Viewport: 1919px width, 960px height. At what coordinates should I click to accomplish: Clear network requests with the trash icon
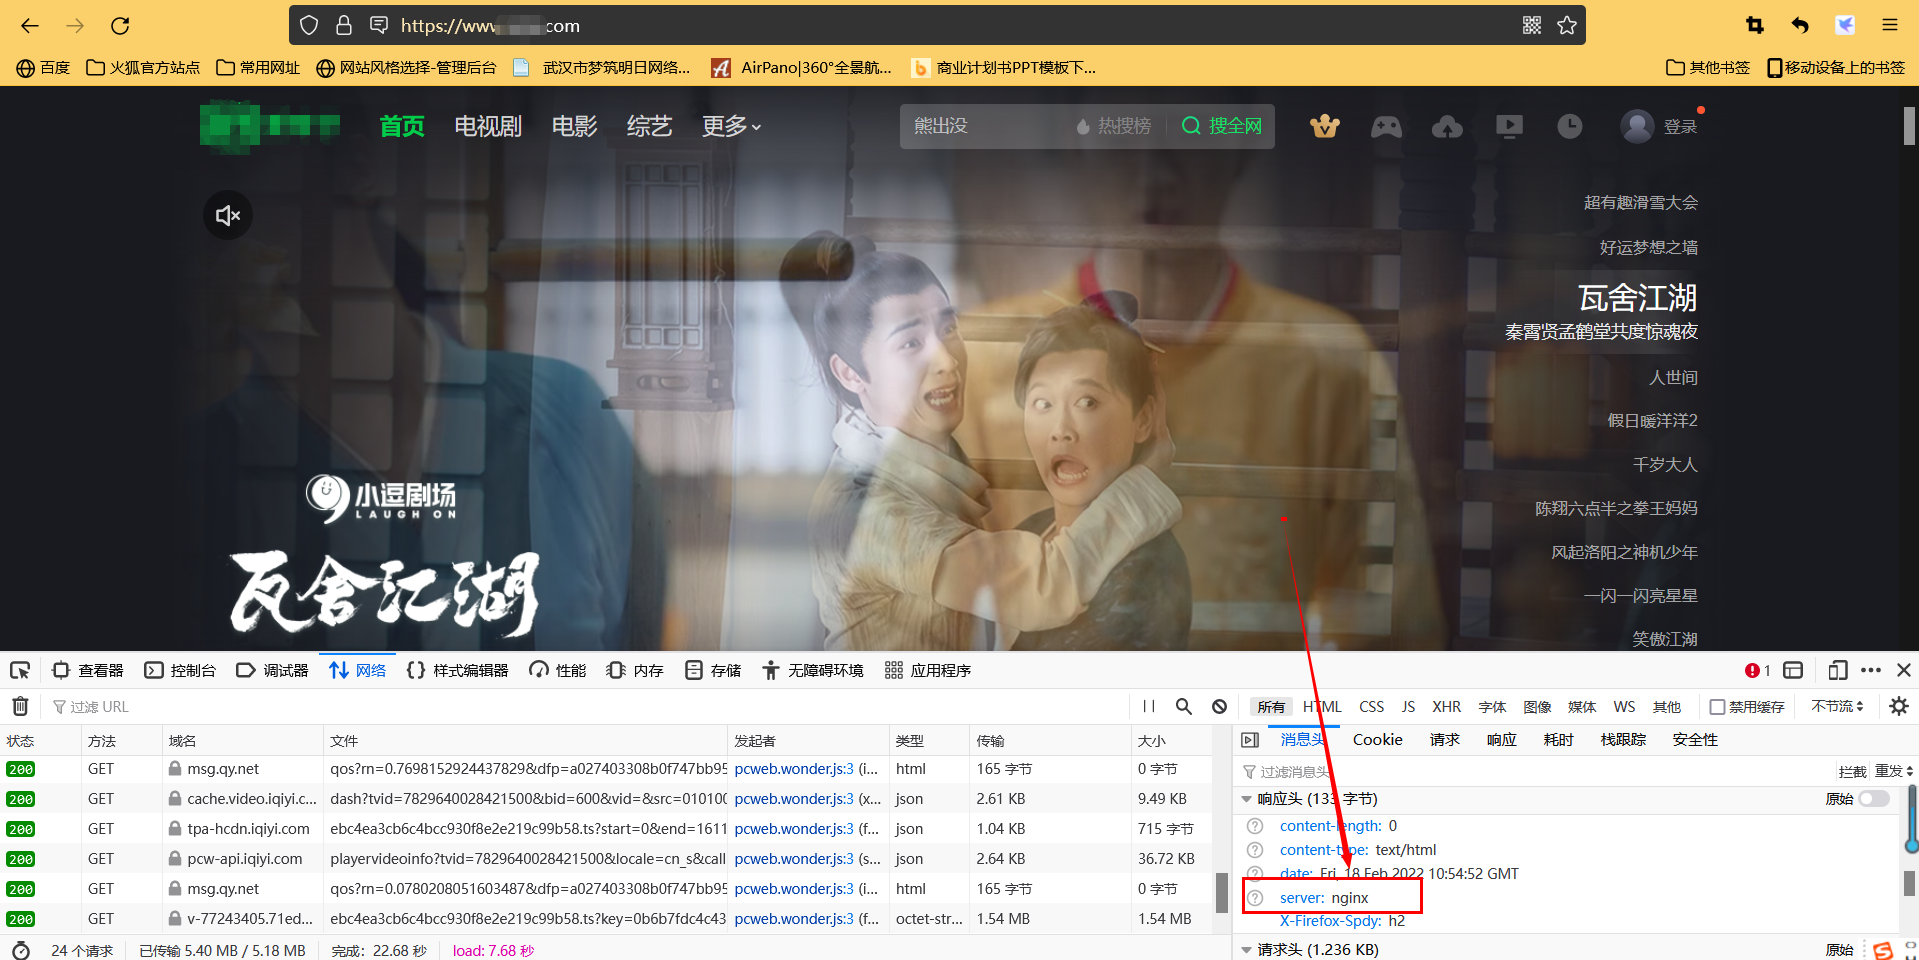coord(20,706)
